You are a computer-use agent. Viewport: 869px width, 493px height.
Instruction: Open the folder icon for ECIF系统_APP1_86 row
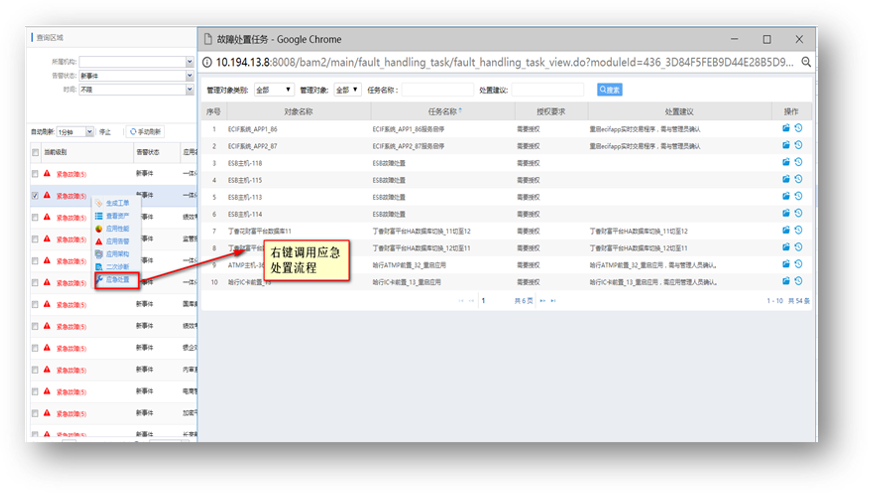[x=786, y=128]
